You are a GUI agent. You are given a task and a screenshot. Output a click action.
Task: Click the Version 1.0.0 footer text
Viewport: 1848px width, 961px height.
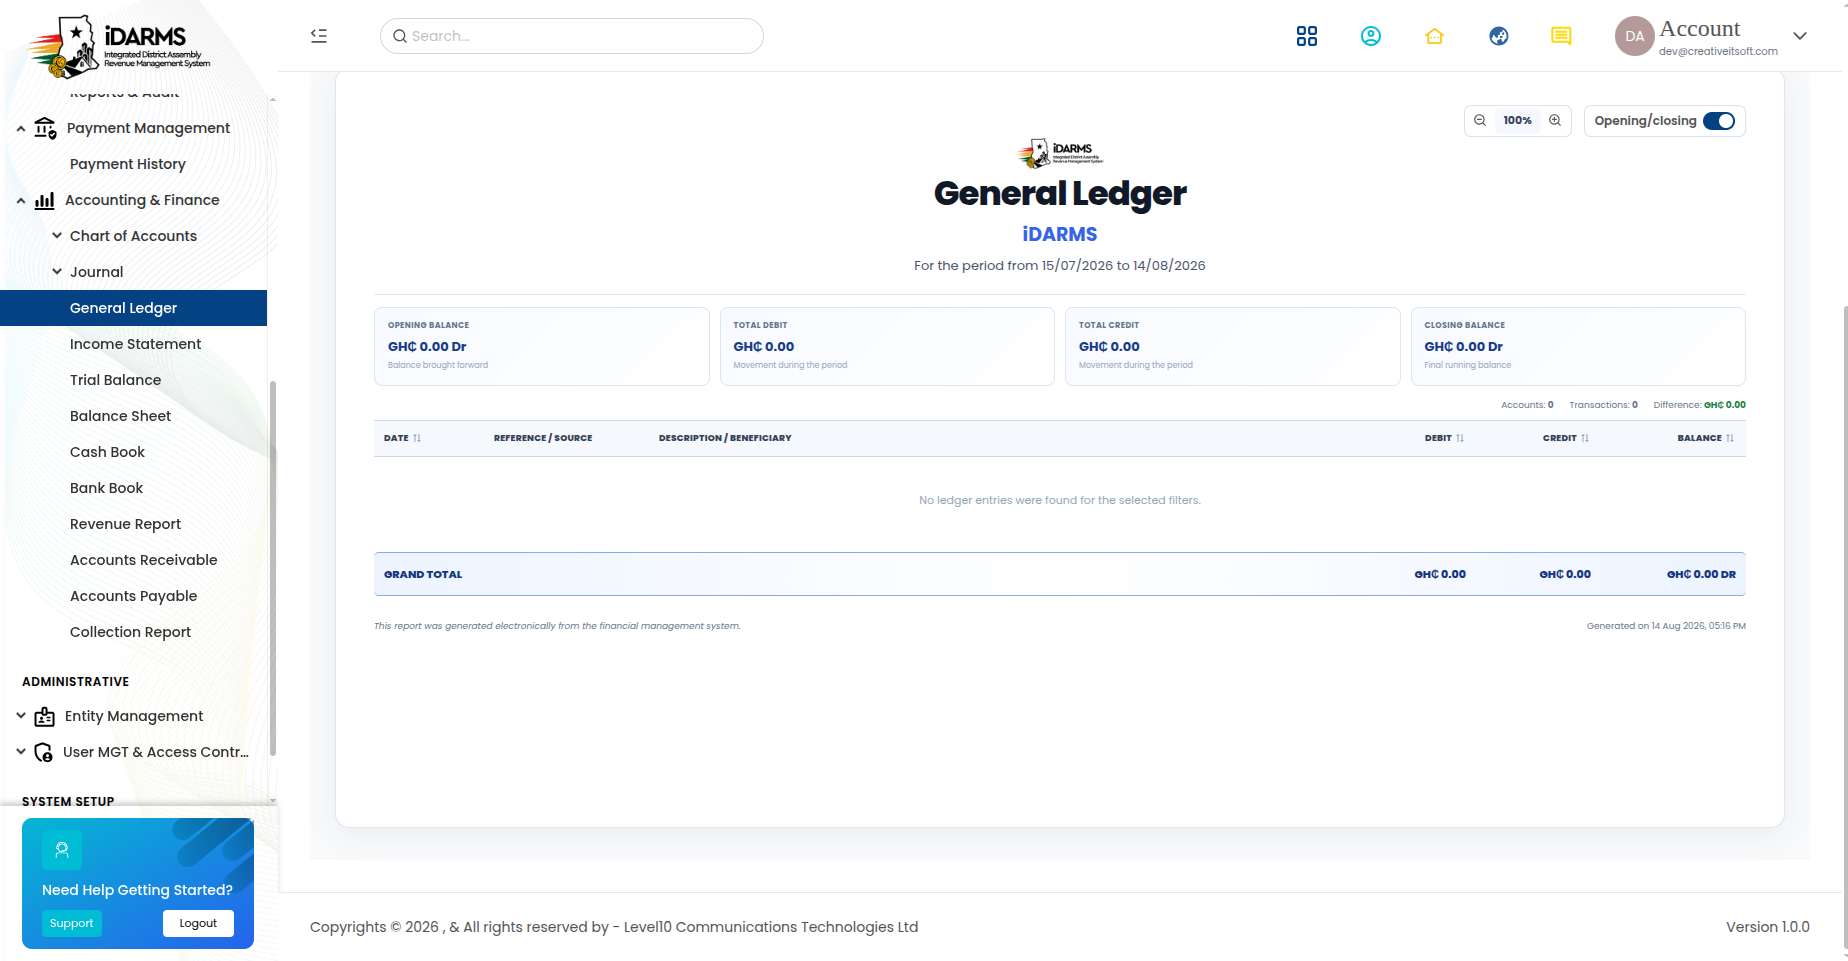[1767, 927]
